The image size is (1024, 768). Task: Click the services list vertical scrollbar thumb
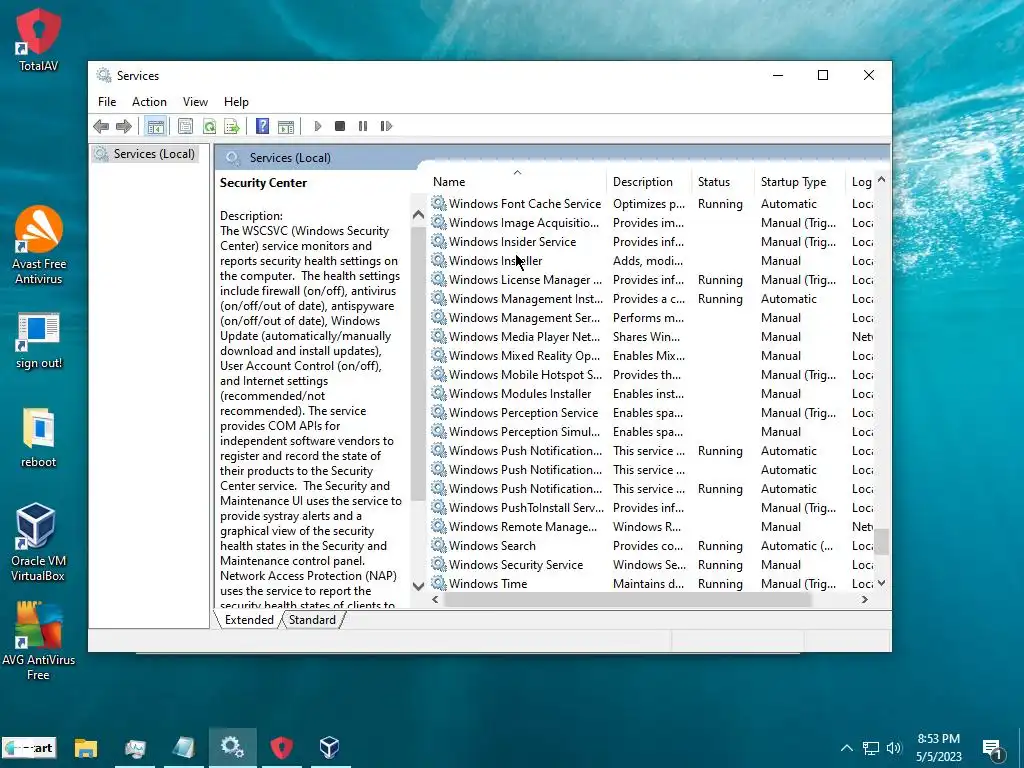[882, 541]
